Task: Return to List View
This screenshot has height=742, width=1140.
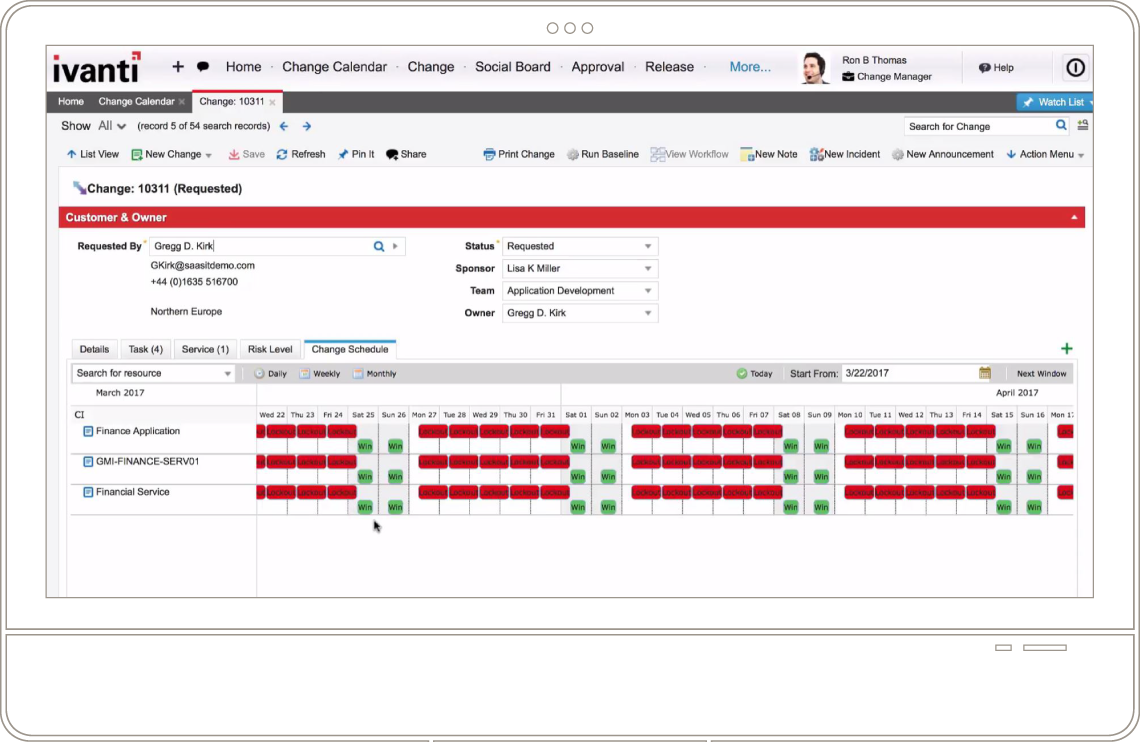Action: [x=92, y=154]
